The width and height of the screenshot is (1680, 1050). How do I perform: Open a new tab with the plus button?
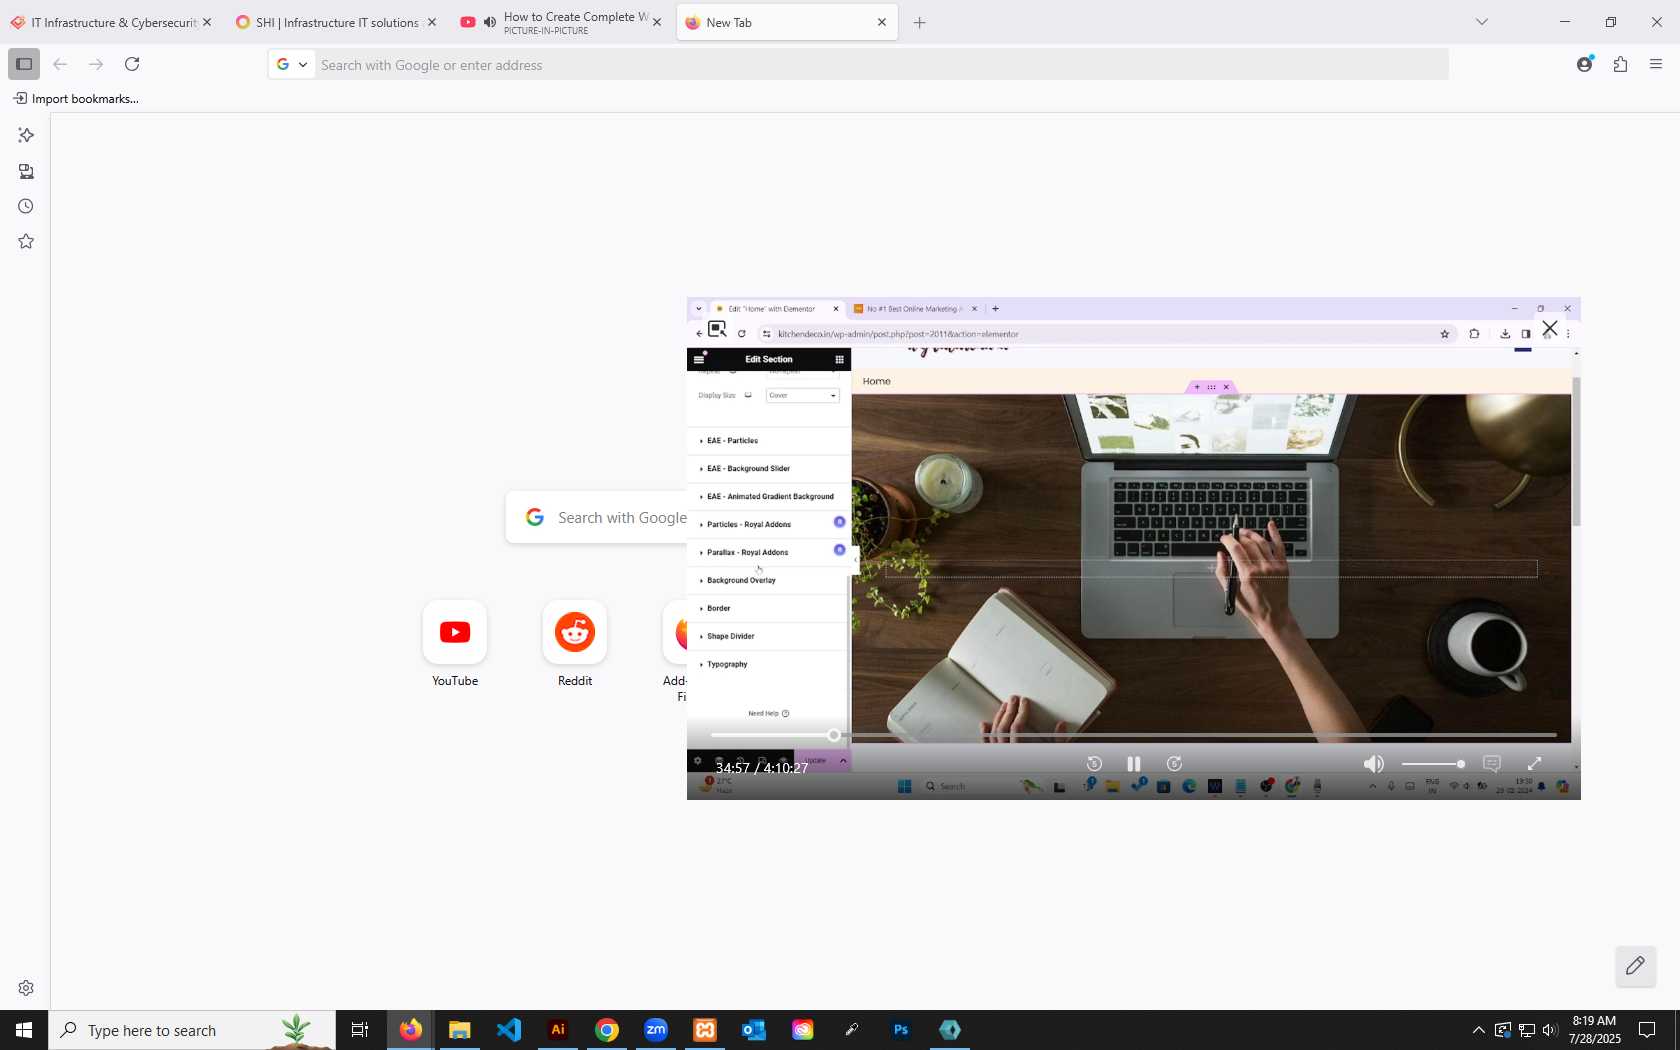pyautogui.click(x=920, y=22)
